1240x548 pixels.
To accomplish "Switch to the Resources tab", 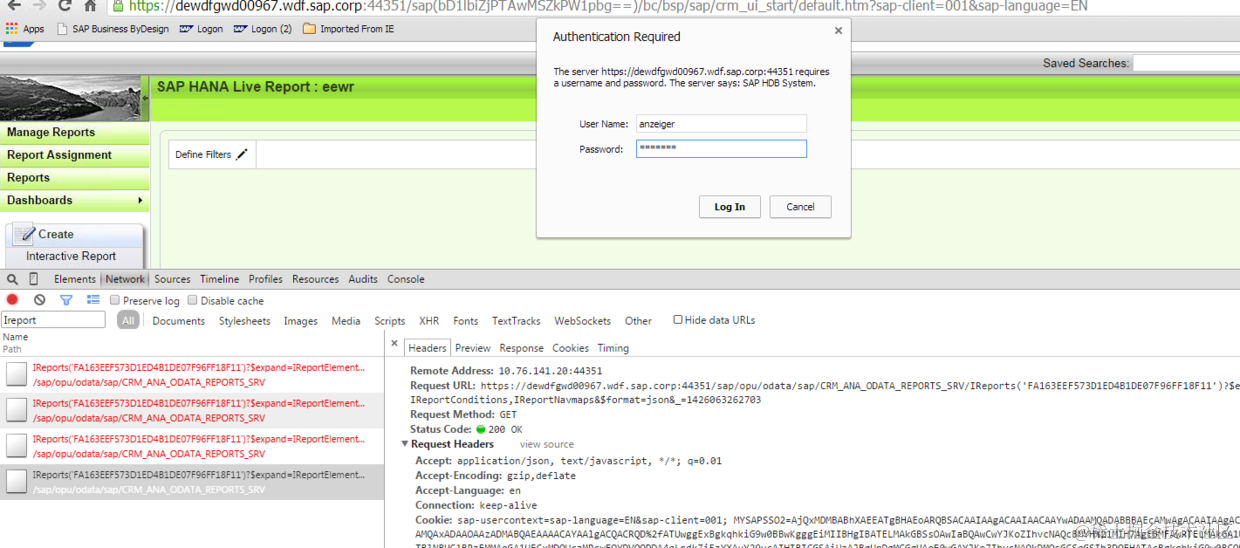I will pos(315,280).
